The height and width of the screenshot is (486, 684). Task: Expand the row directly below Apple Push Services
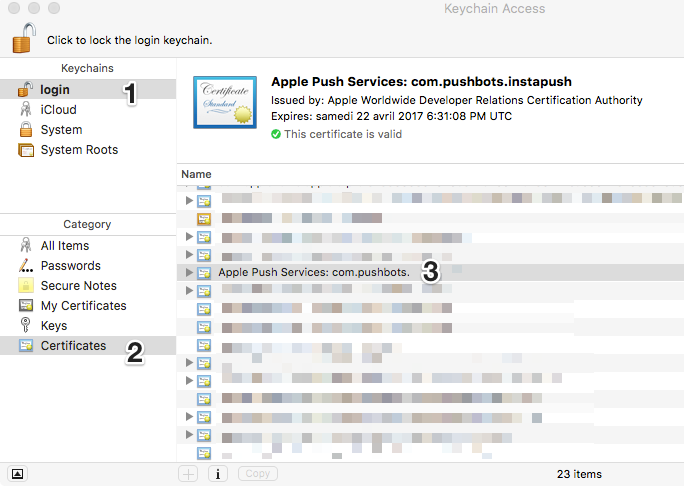click(x=189, y=291)
